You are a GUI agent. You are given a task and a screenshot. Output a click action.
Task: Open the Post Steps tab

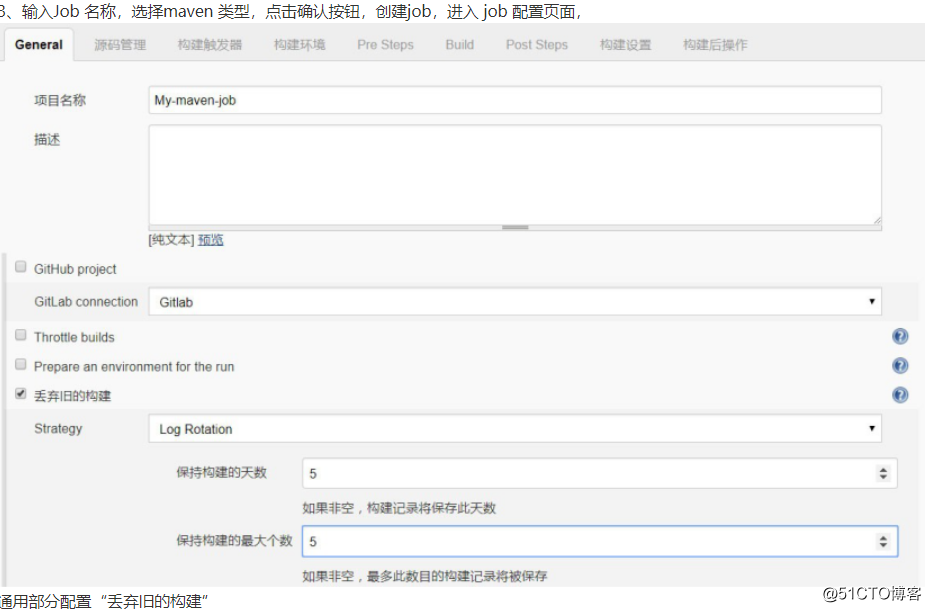537,45
